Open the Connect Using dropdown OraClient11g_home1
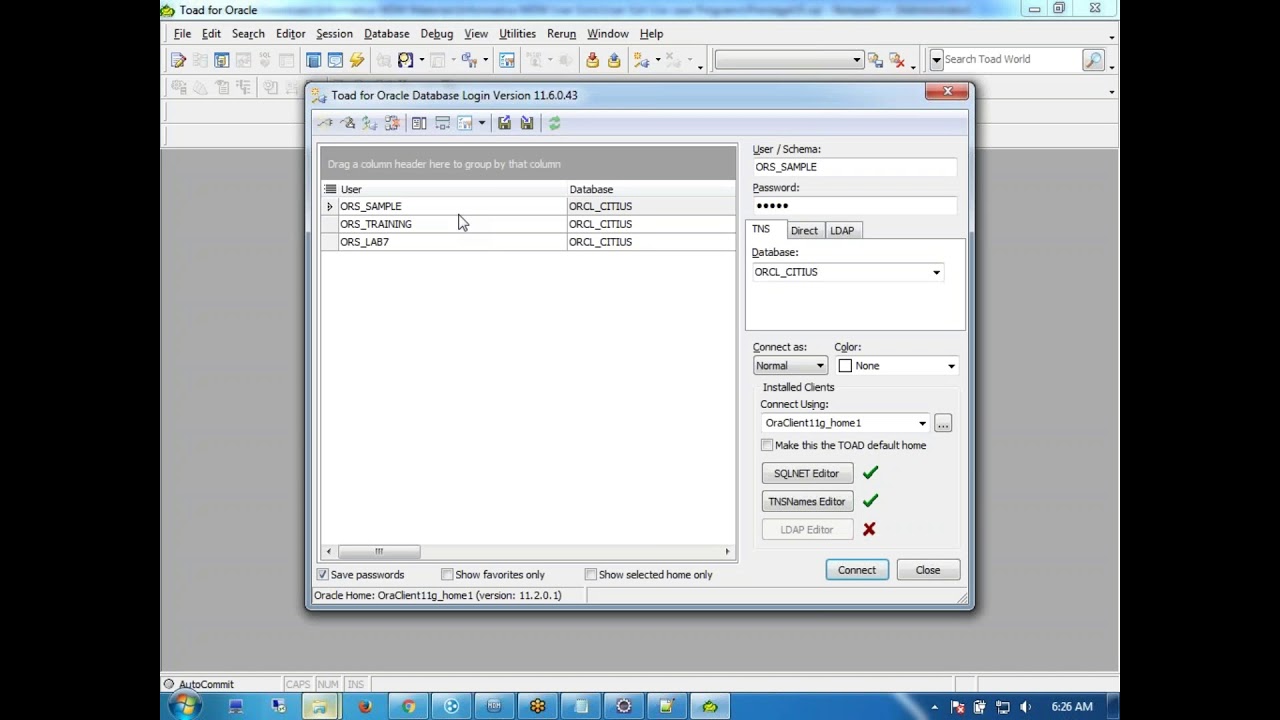Image resolution: width=1280 pixels, height=720 pixels. pyautogui.click(x=922, y=423)
